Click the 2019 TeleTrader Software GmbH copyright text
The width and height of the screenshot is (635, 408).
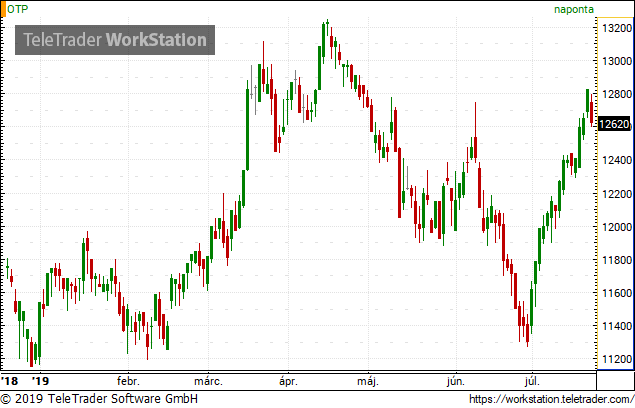click(x=99, y=399)
